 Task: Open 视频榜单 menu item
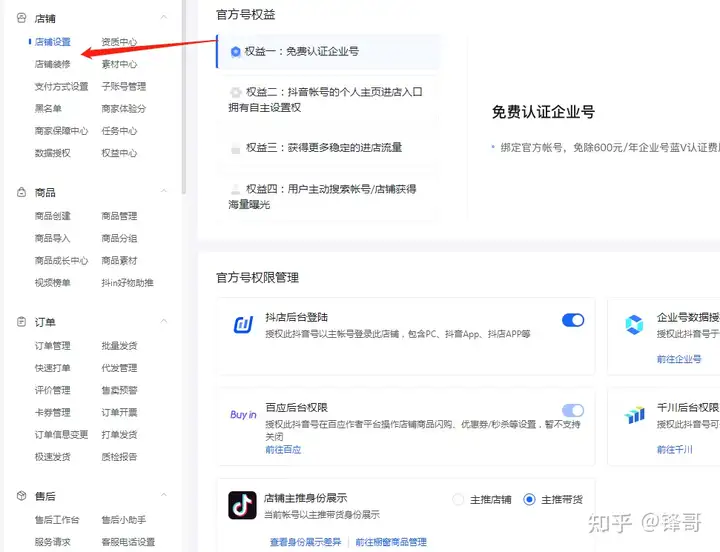pyautogui.click(x=53, y=282)
